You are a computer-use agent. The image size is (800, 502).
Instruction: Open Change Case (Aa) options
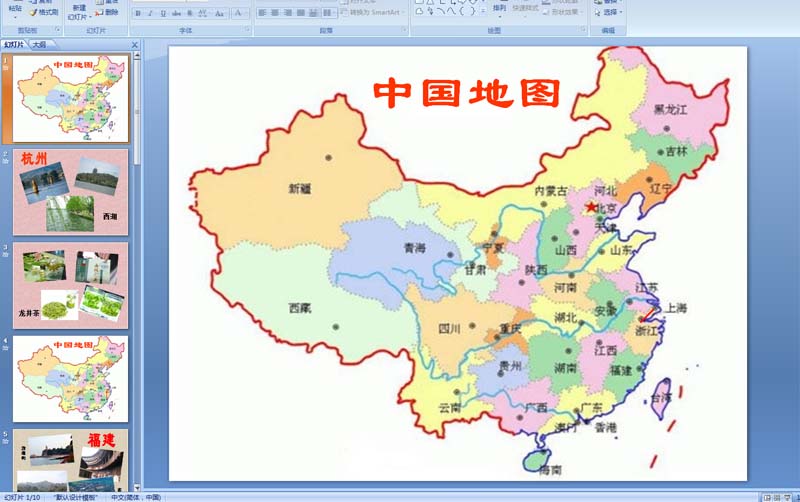click(x=219, y=13)
